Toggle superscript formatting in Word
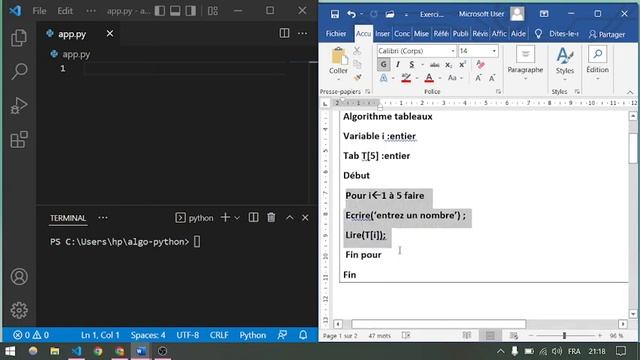 tap(462, 64)
